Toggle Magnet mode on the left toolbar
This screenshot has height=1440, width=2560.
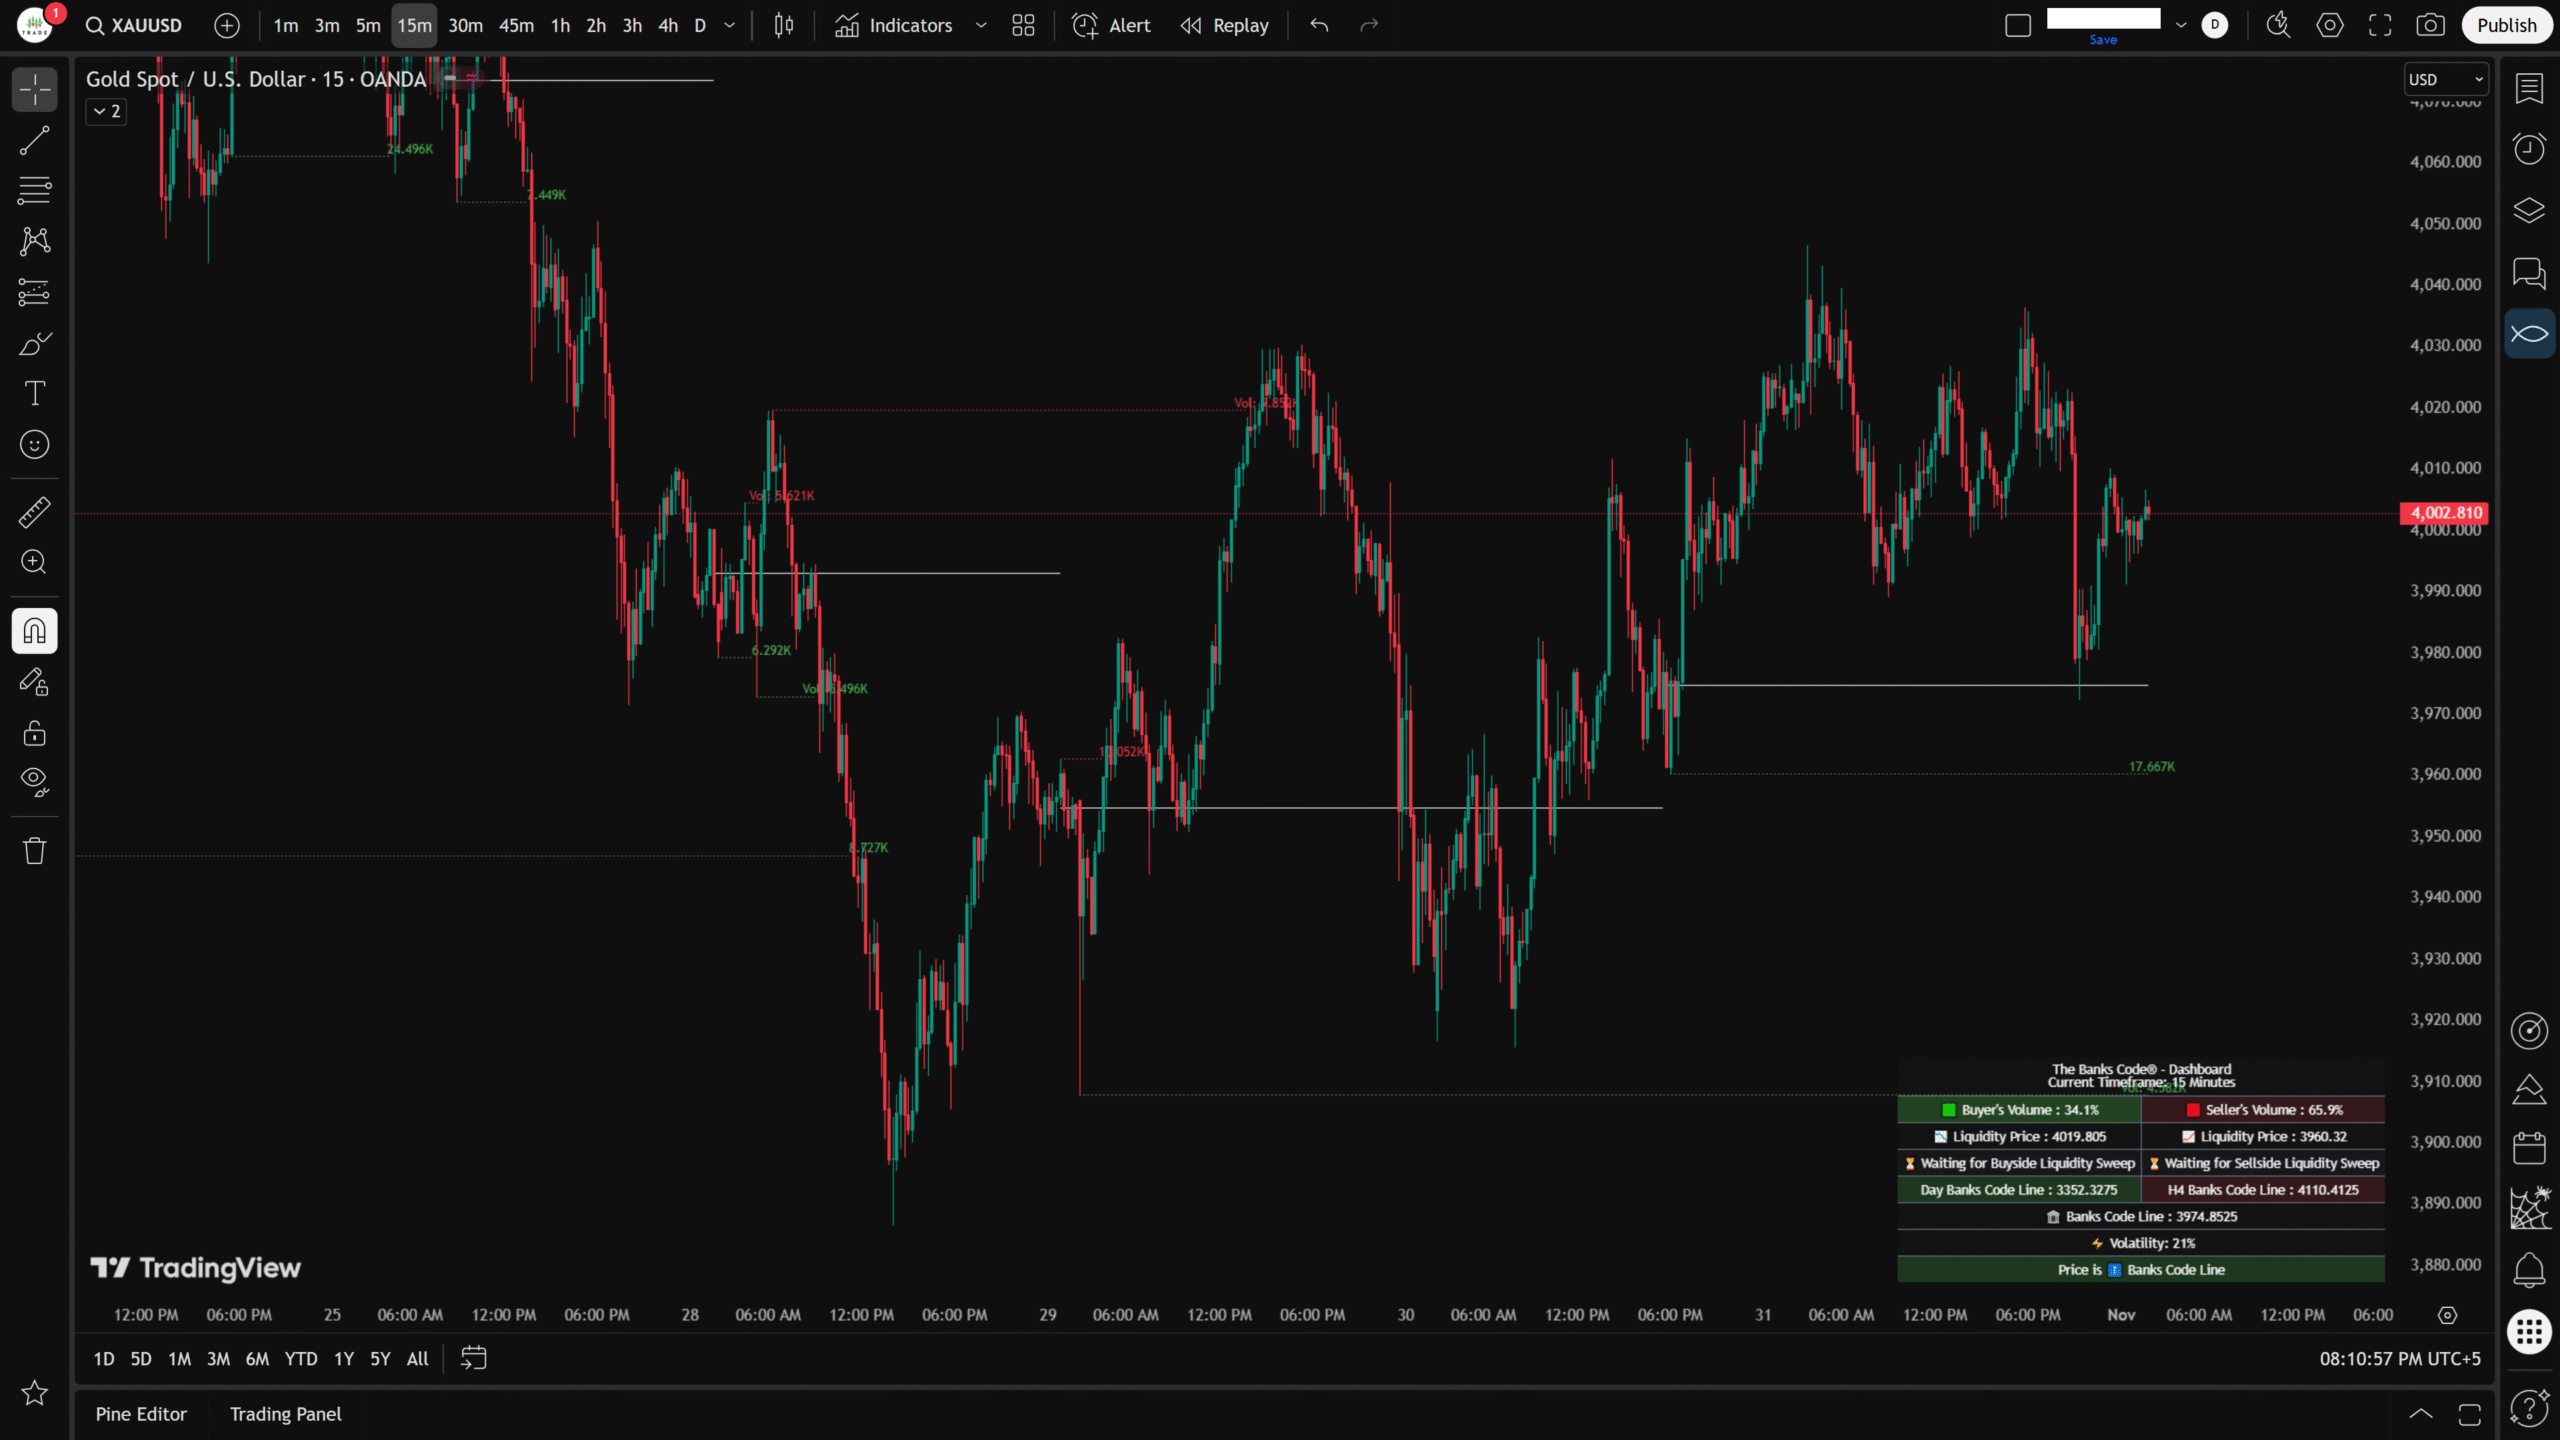[34, 631]
